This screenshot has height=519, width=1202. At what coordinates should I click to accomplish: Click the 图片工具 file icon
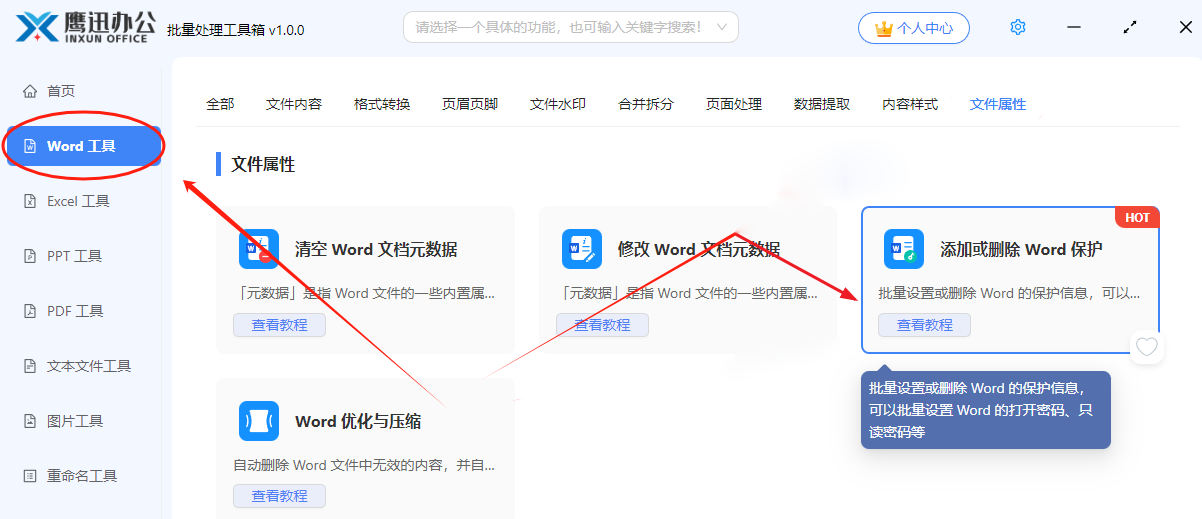(x=30, y=421)
